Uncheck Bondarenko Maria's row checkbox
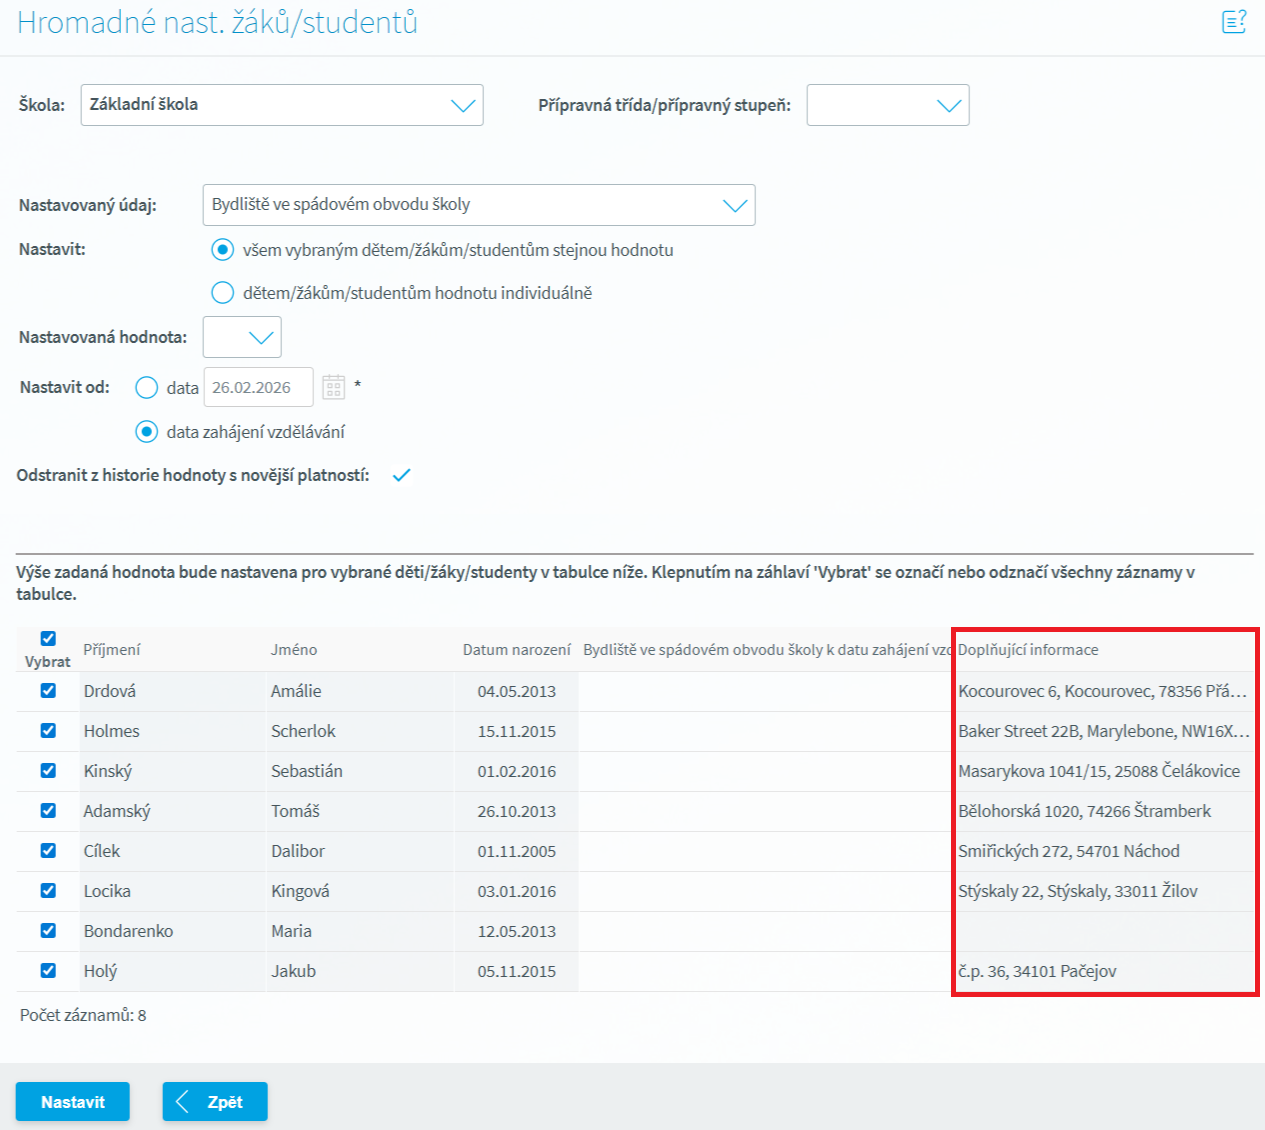Screen dimensions: 1265x1130 (48, 931)
